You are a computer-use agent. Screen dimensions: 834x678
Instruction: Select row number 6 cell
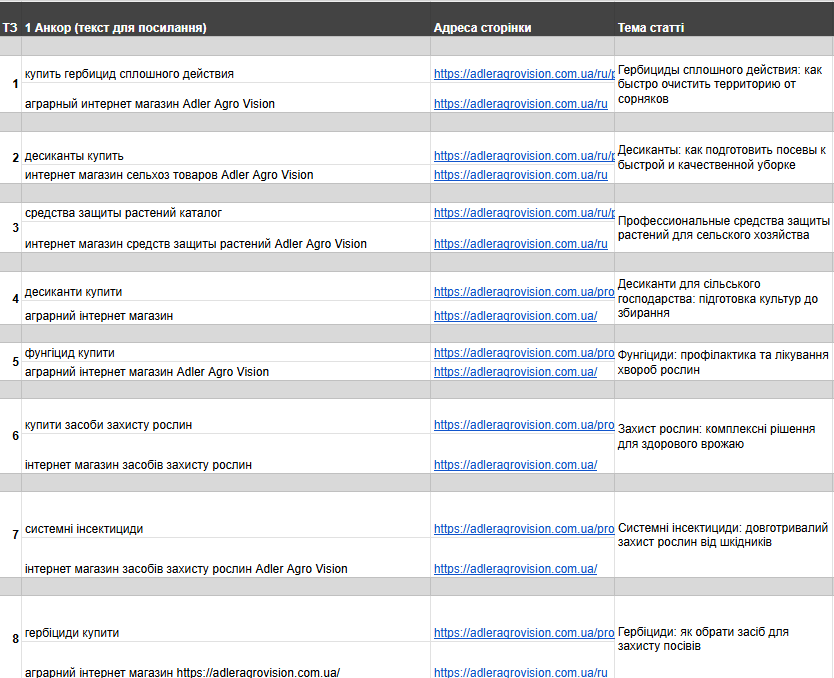[x=15, y=436]
